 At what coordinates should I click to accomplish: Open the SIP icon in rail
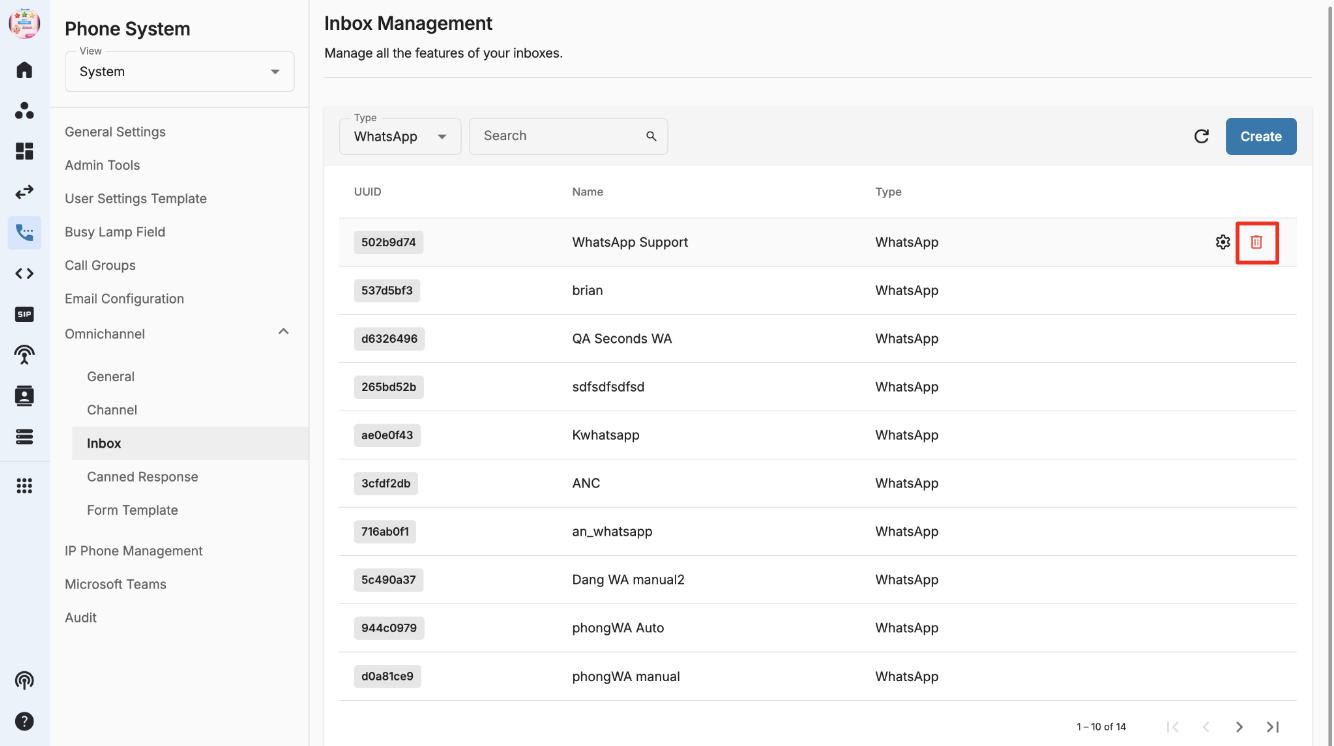point(24,314)
